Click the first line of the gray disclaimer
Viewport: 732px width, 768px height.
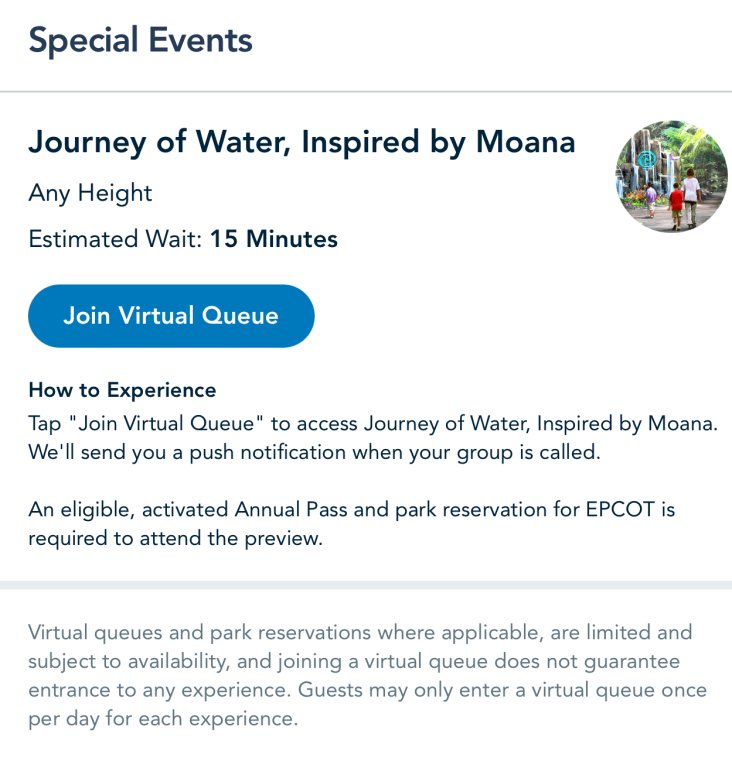coord(360,633)
